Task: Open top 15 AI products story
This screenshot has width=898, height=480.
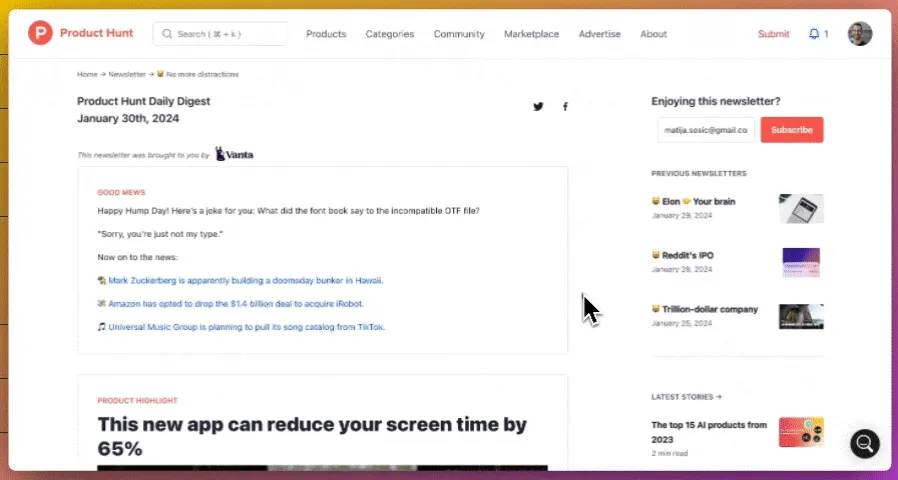Action: click(709, 432)
